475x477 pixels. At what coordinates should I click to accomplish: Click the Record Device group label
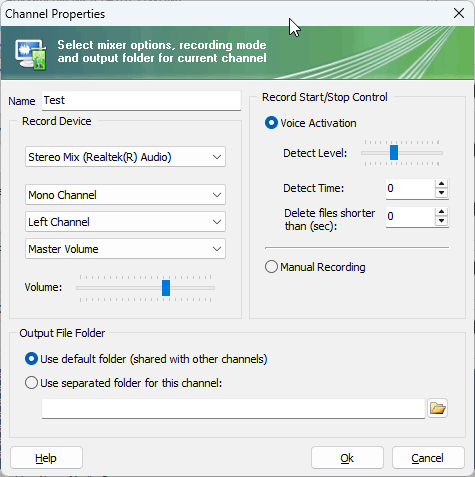(57, 121)
